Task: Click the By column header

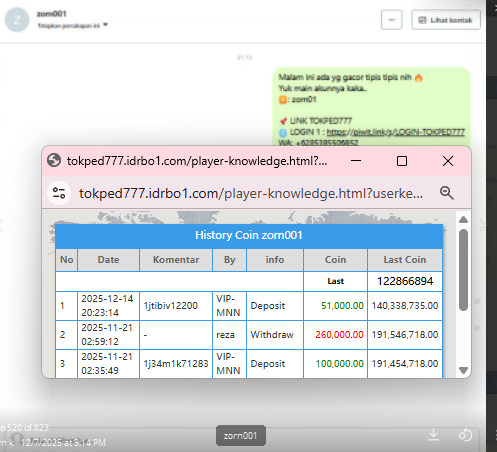Action: click(x=229, y=260)
